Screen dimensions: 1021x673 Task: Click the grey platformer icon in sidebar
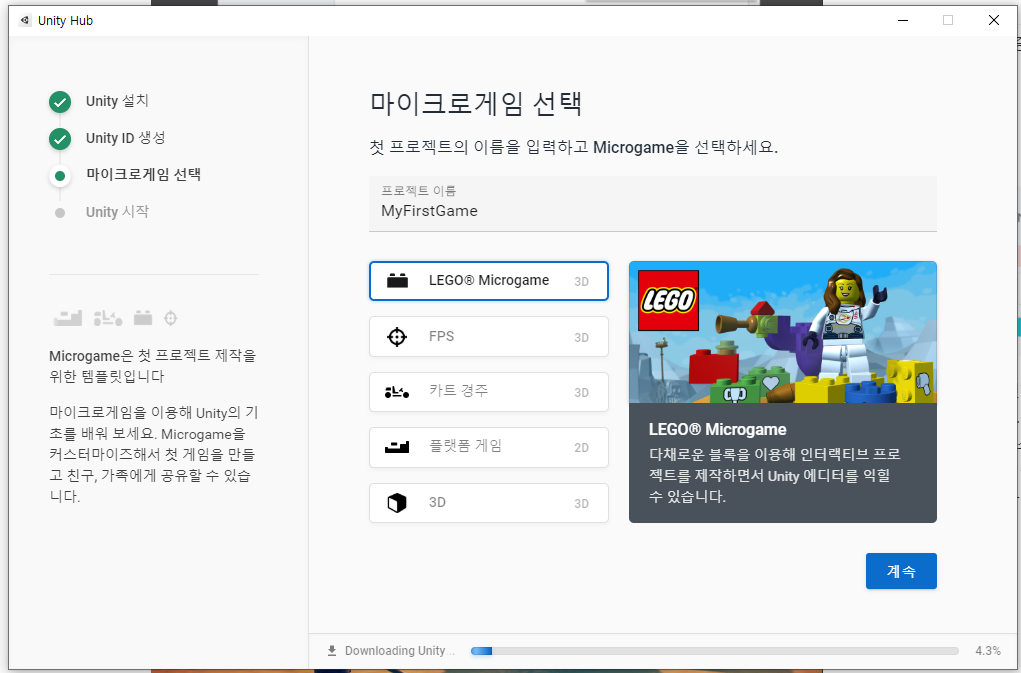coord(68,318)
